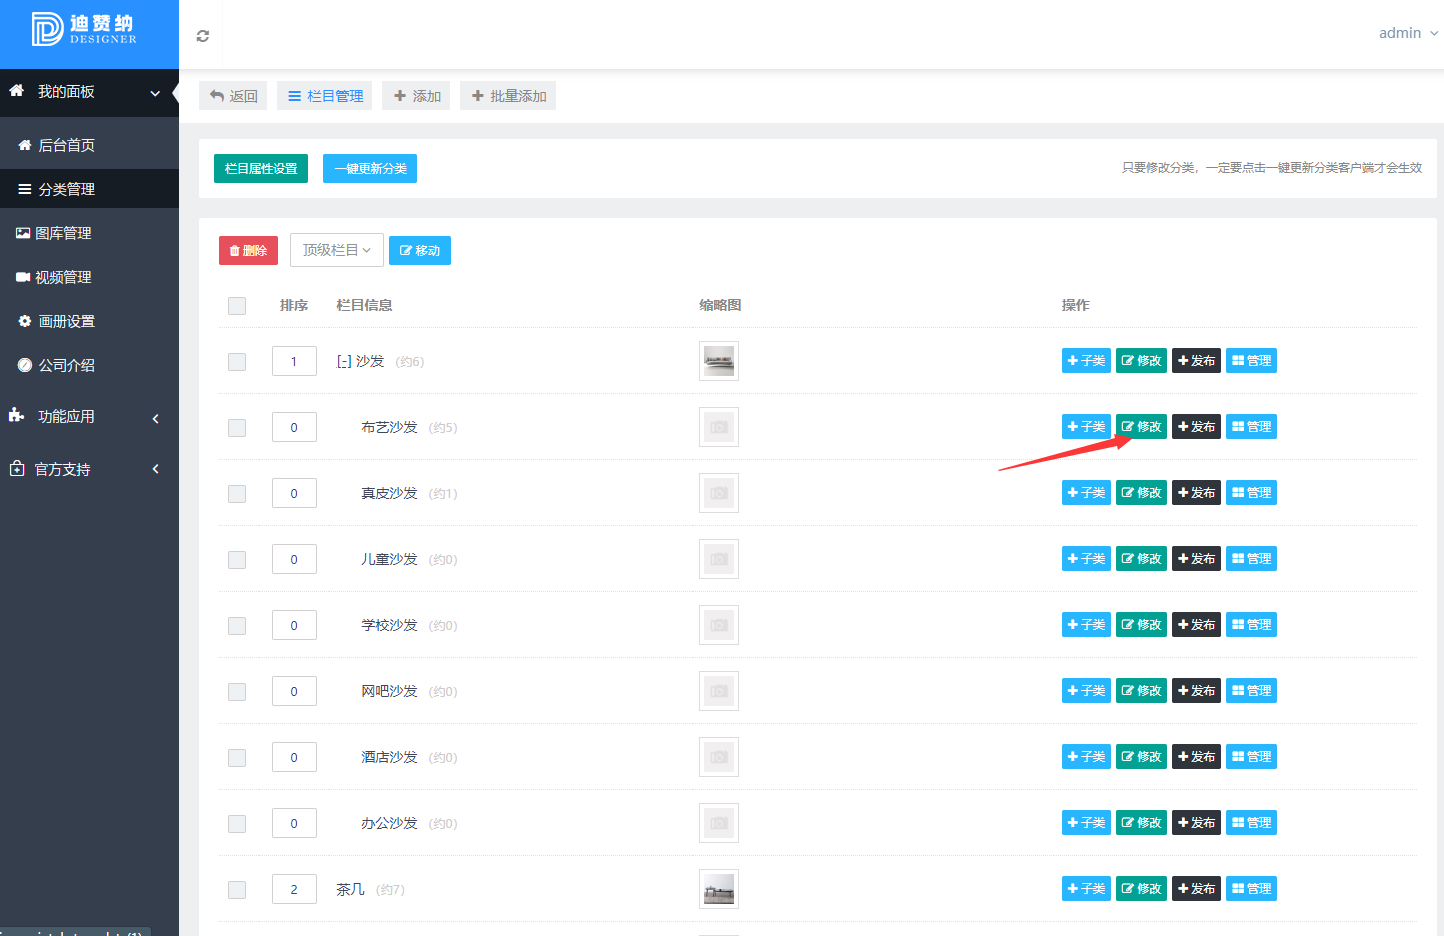1444x936 pixels.
Task: Click the refresh icon in top bar
Action: [x=203, y=36]
